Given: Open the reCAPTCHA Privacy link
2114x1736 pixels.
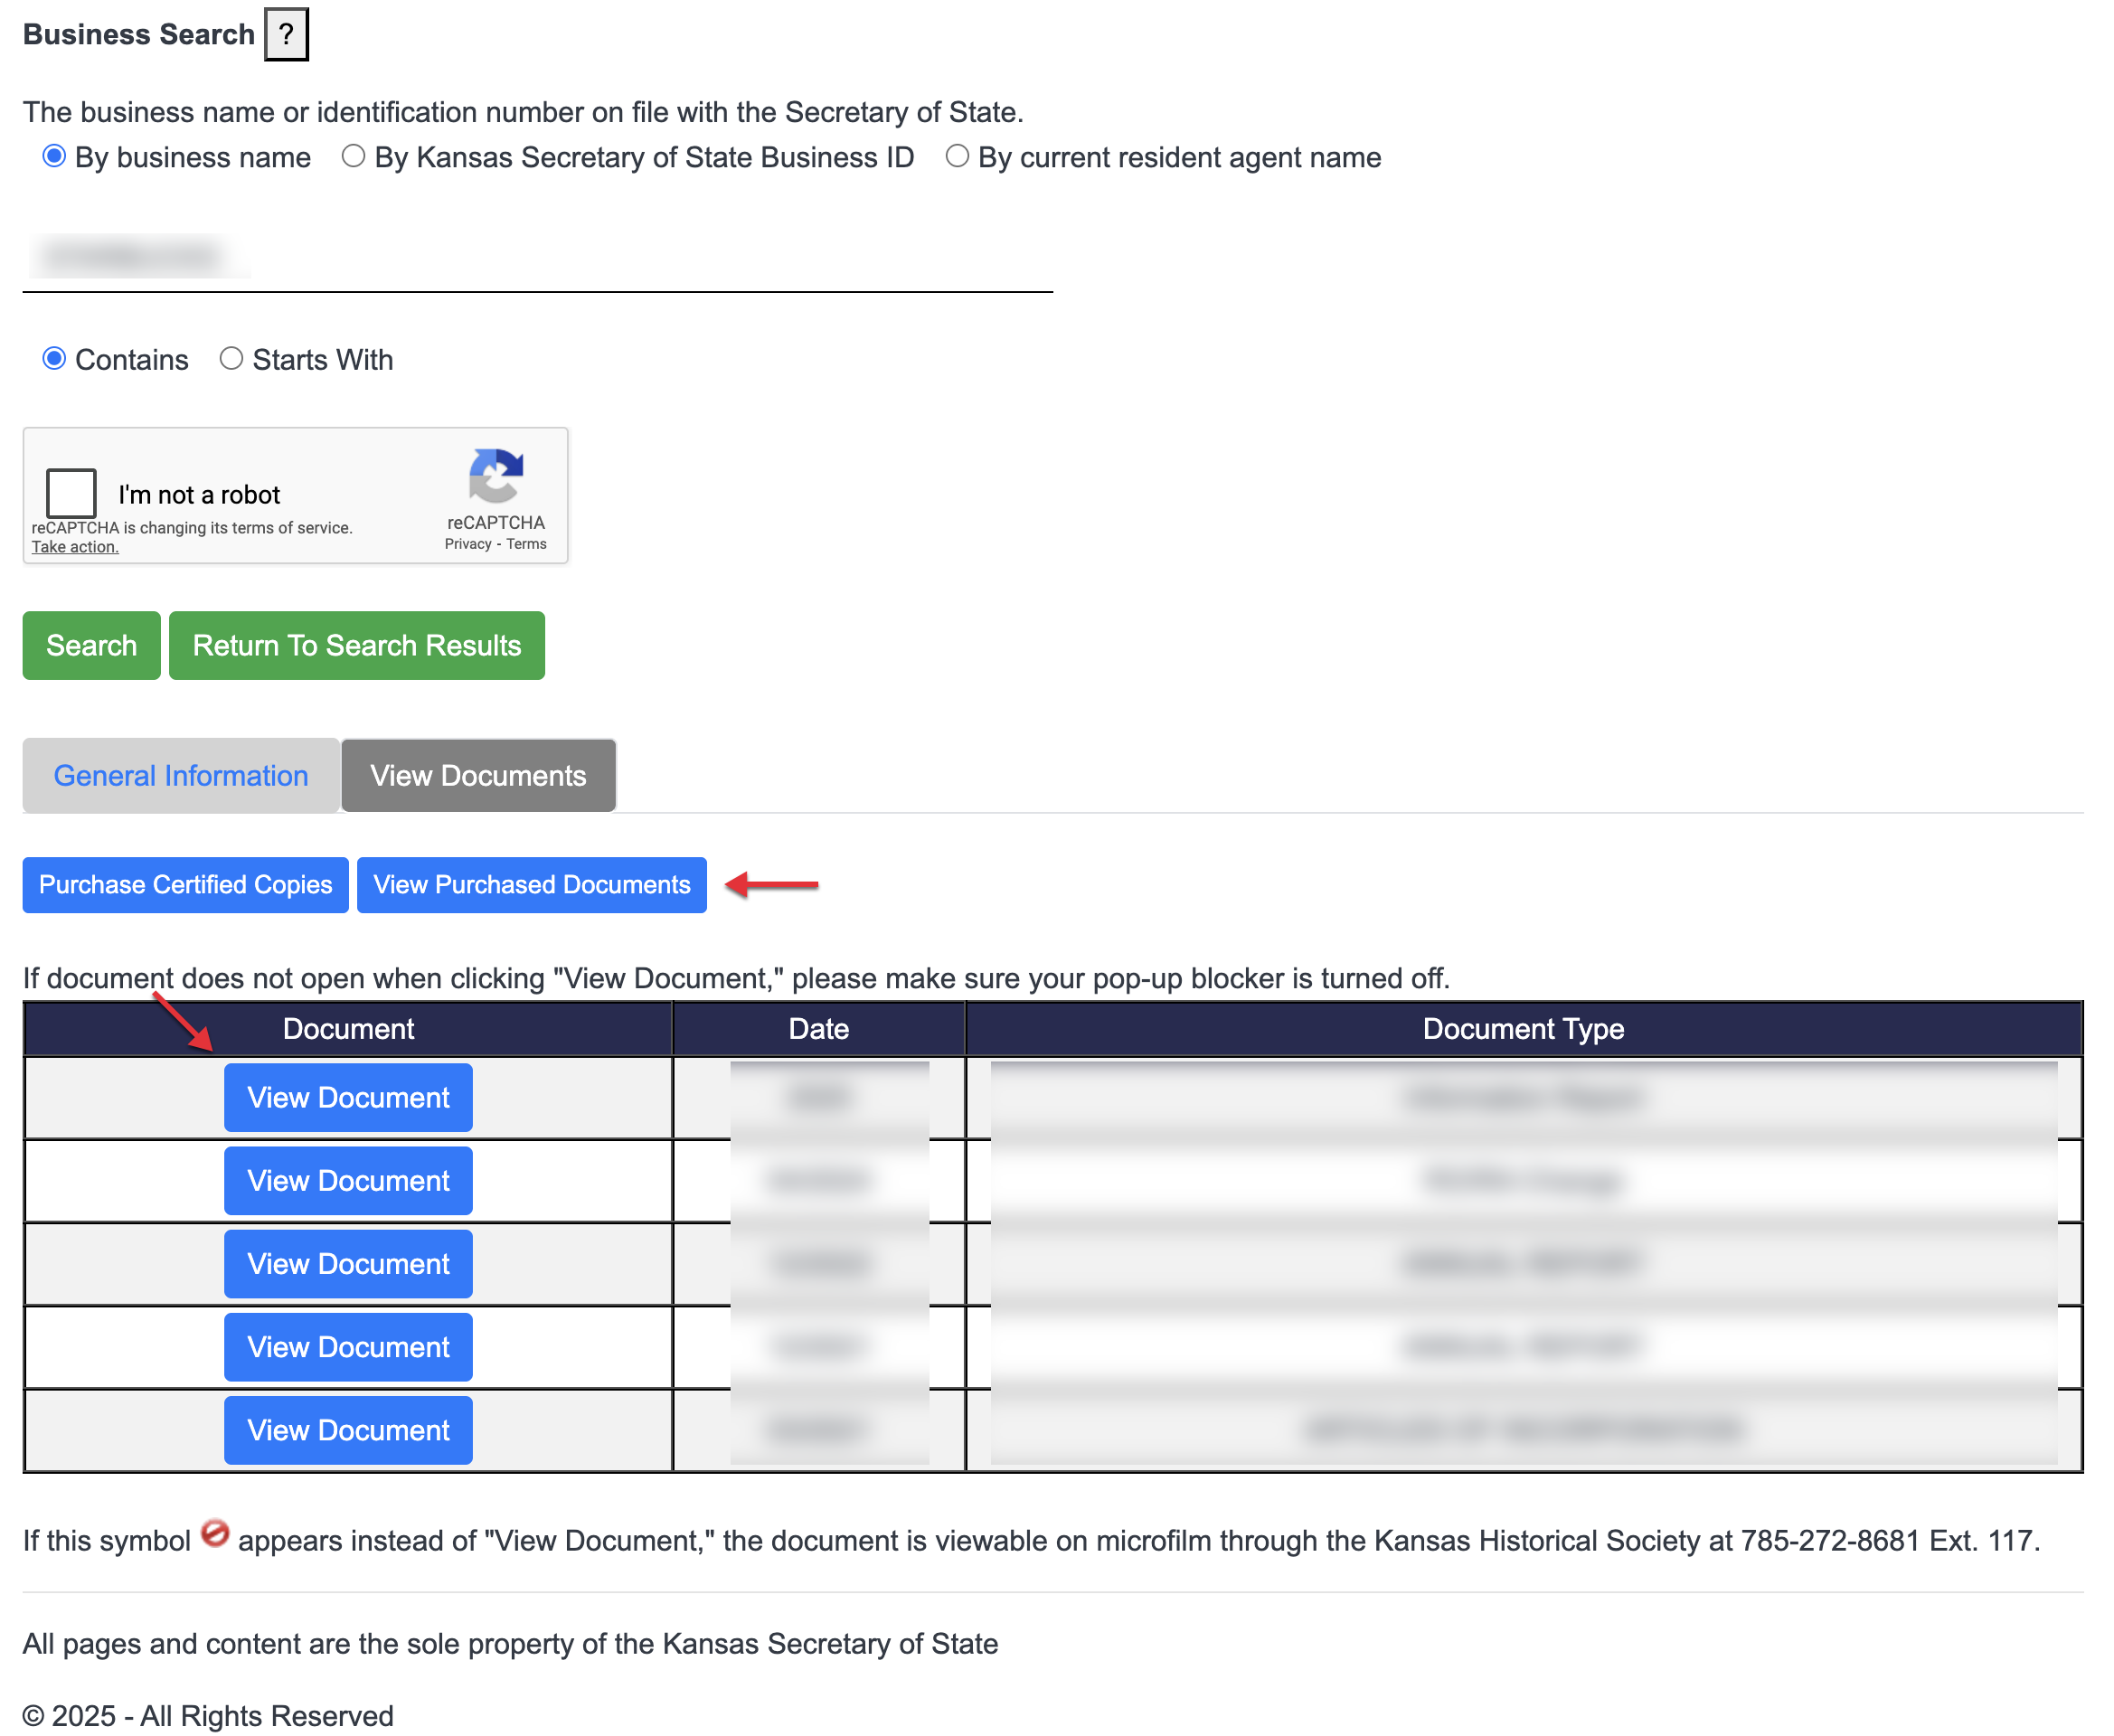Looking at the screenshot, I should point(468,544).
